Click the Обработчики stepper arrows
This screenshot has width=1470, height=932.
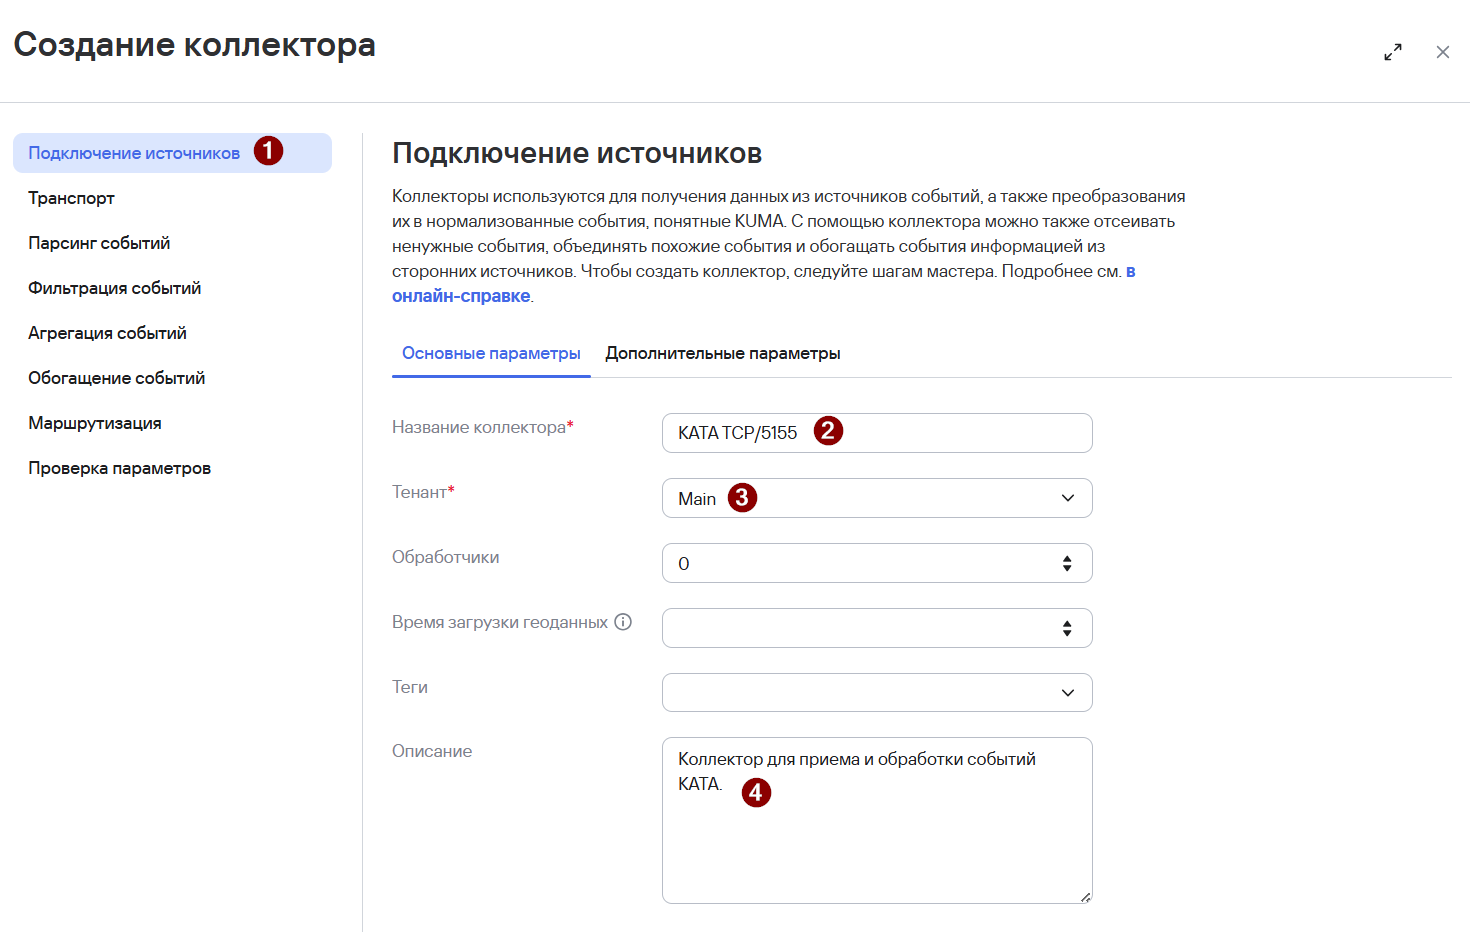point(1067,563)
